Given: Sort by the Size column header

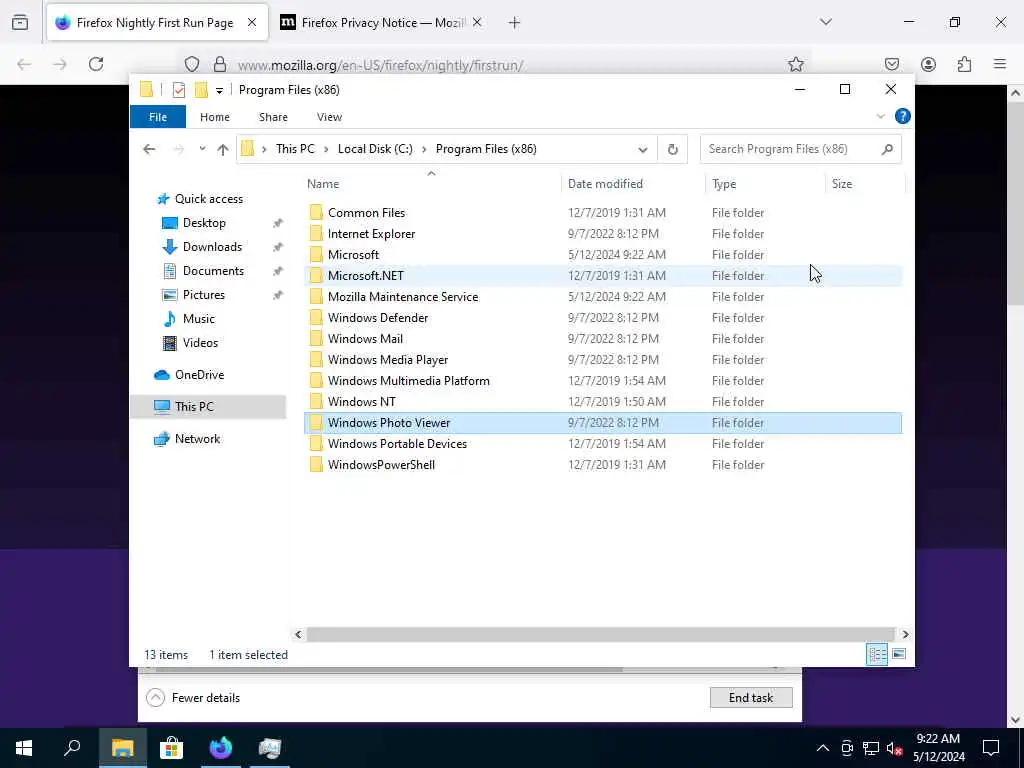Looking at the screenshot, I should click(865, 184).
